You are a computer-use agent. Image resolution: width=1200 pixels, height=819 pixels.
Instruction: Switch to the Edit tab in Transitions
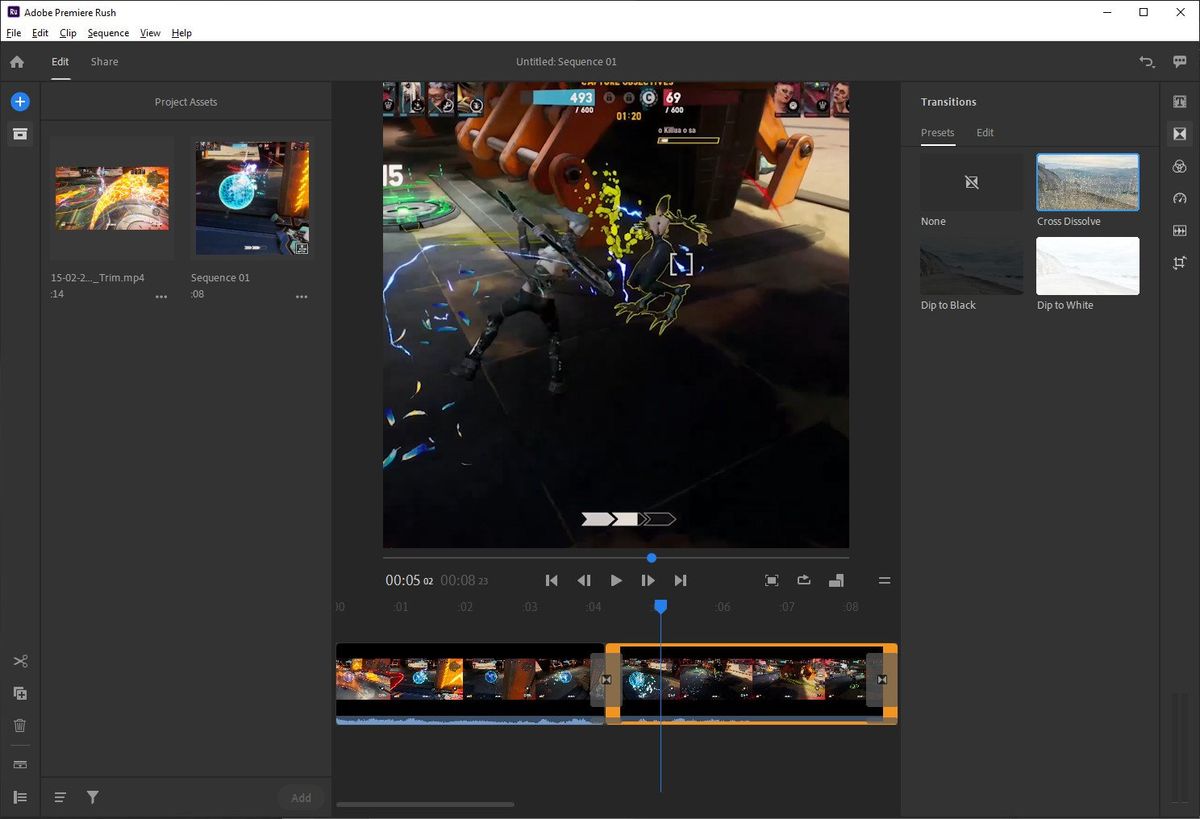pyautogui.click(x=985, y=132)
